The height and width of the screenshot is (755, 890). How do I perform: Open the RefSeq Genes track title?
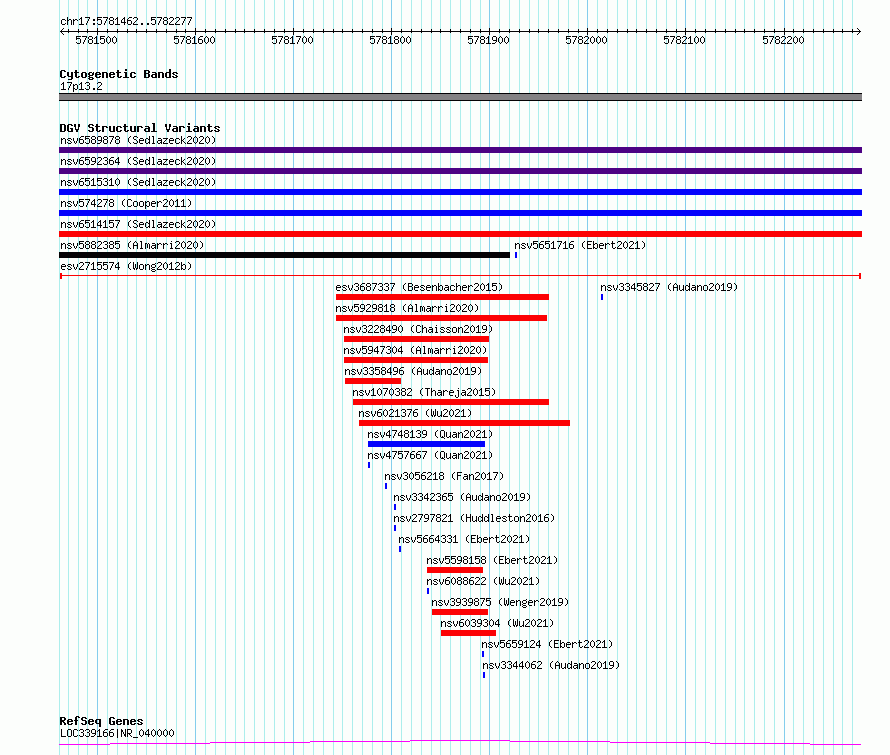(101, 721)
